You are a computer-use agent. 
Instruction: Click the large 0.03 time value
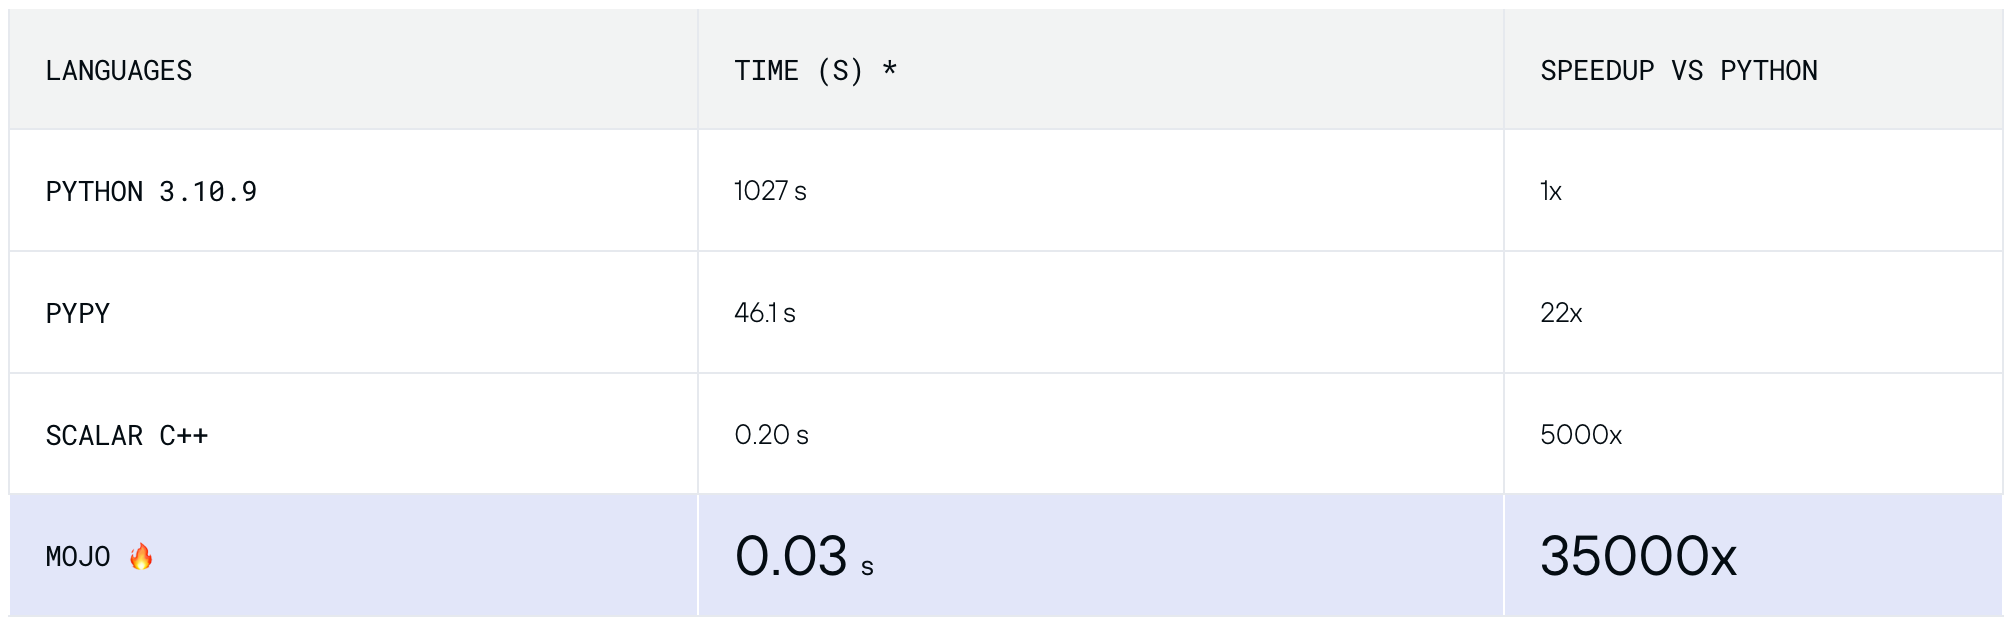(x=791, y=556)
